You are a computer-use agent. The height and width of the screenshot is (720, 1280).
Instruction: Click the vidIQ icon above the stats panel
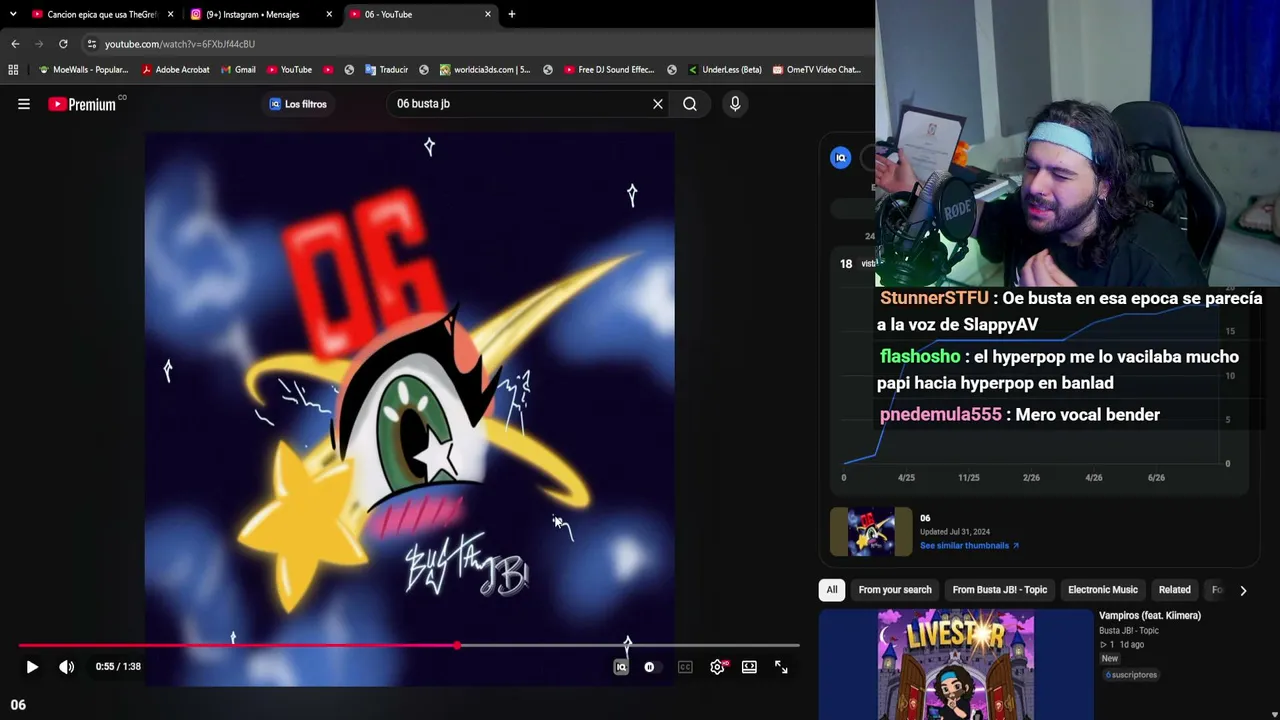point(841,158)
